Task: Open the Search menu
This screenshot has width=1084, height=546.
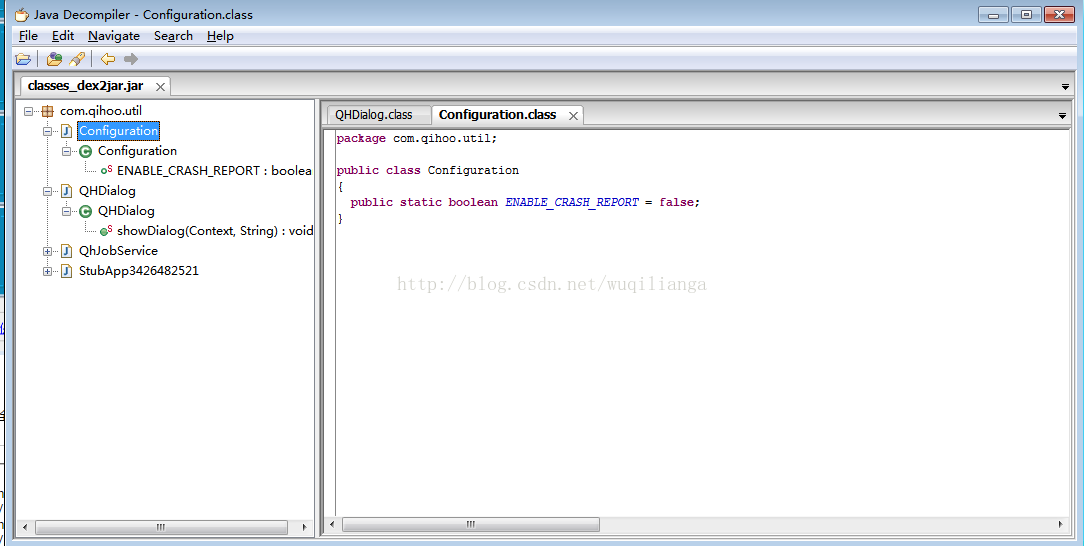Action: tap(174, 36)
